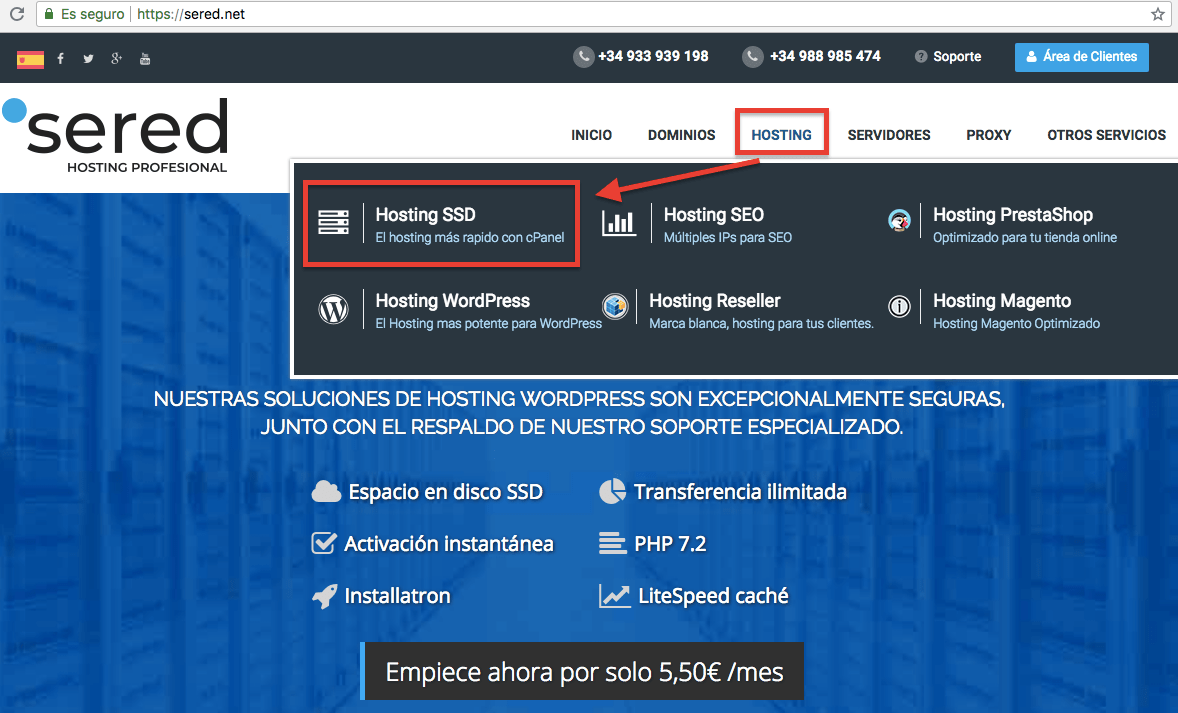Click the 'El hosting más rapido con cPanel' text
This screenshot has height=713, width=1178.
click(470, 237)
